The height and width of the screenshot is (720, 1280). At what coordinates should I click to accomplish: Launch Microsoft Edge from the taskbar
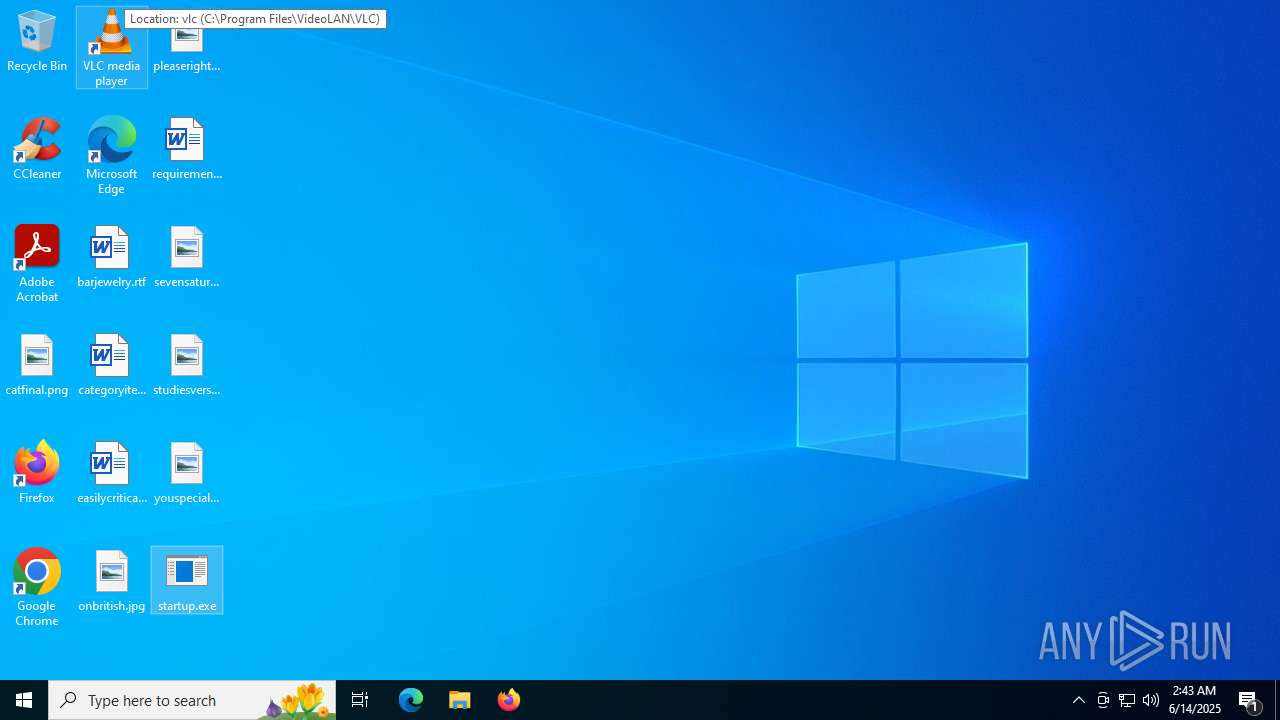click(x=411, y=700)
